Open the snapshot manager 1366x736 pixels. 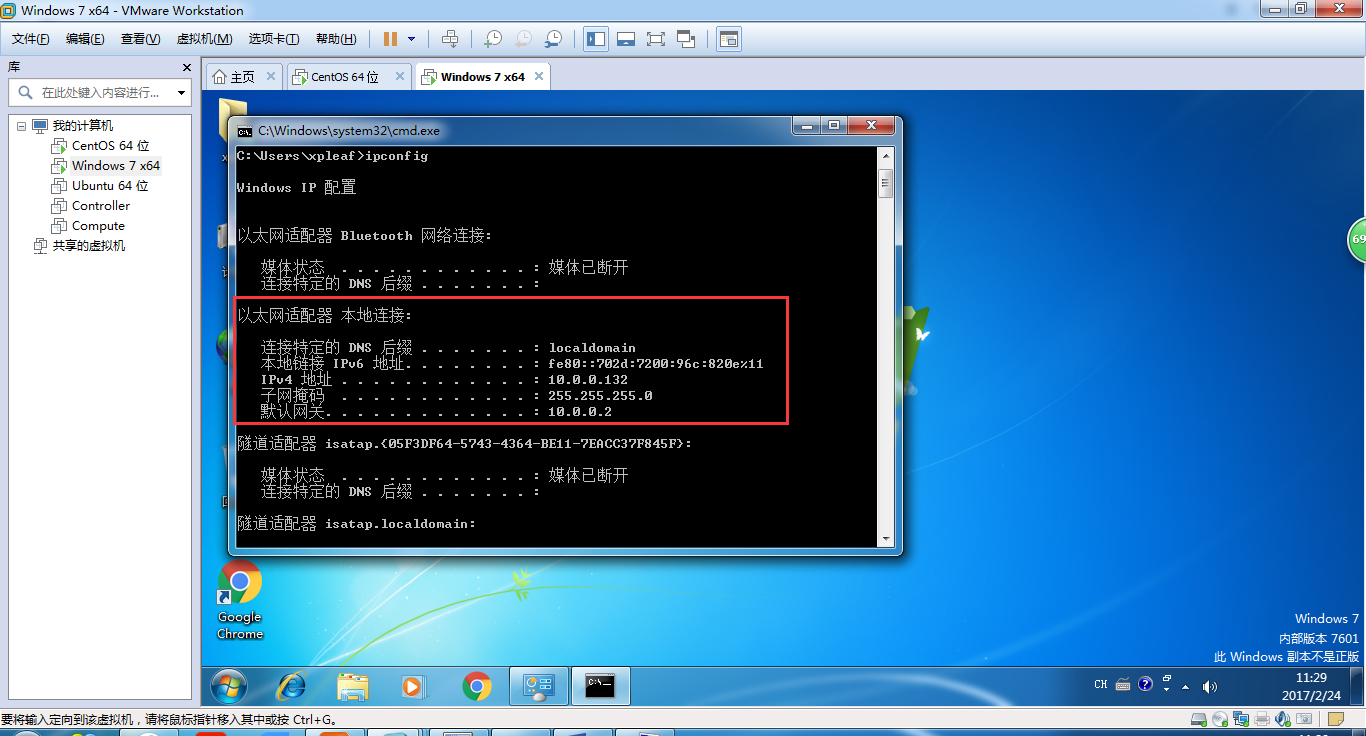tap(553, 39)
